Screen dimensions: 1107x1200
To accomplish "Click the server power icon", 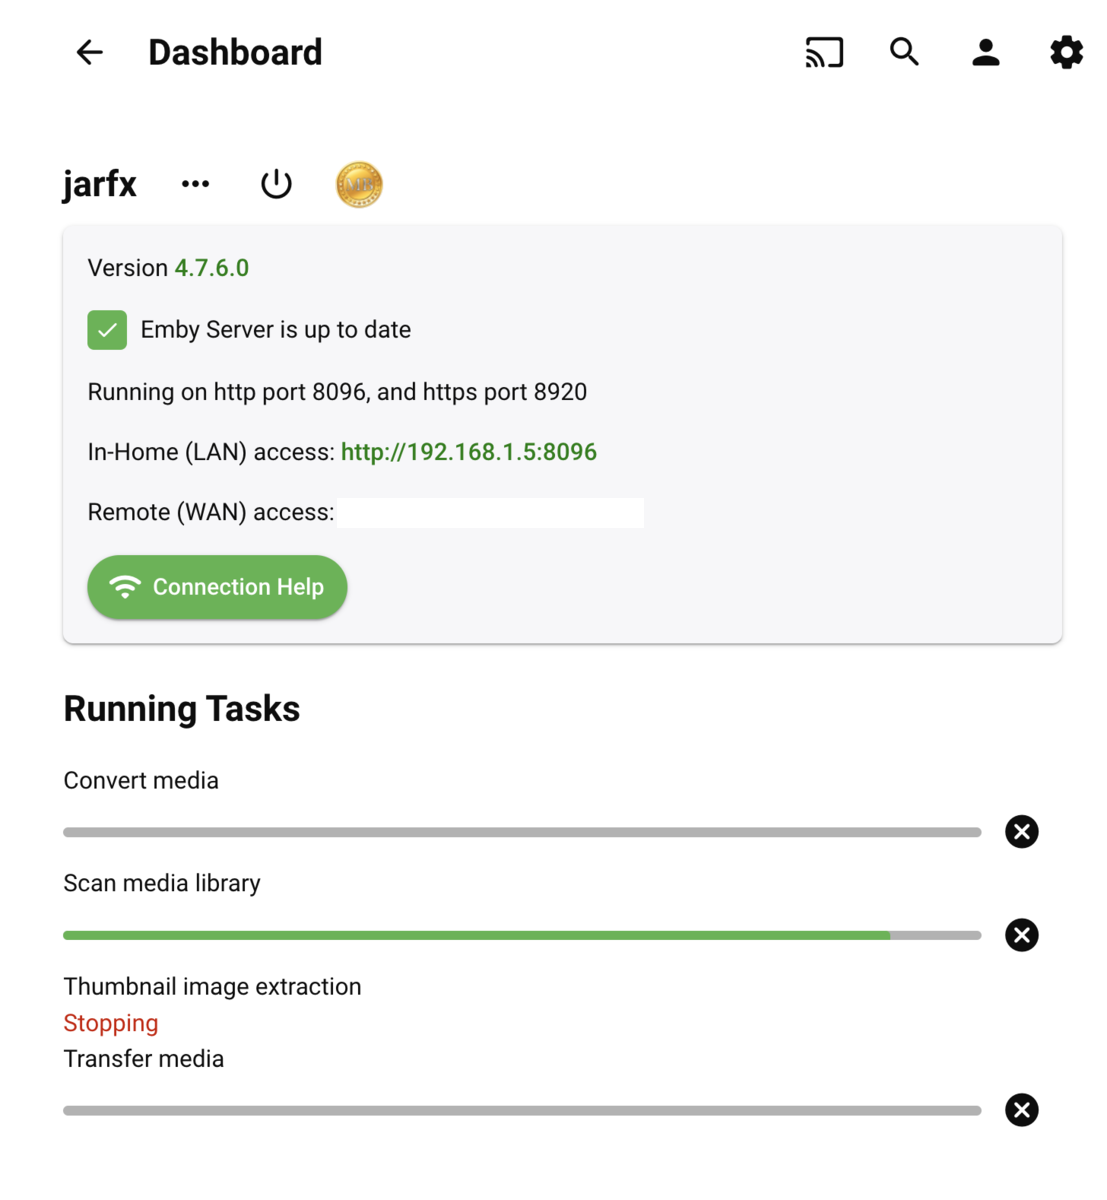I will 276,184.
